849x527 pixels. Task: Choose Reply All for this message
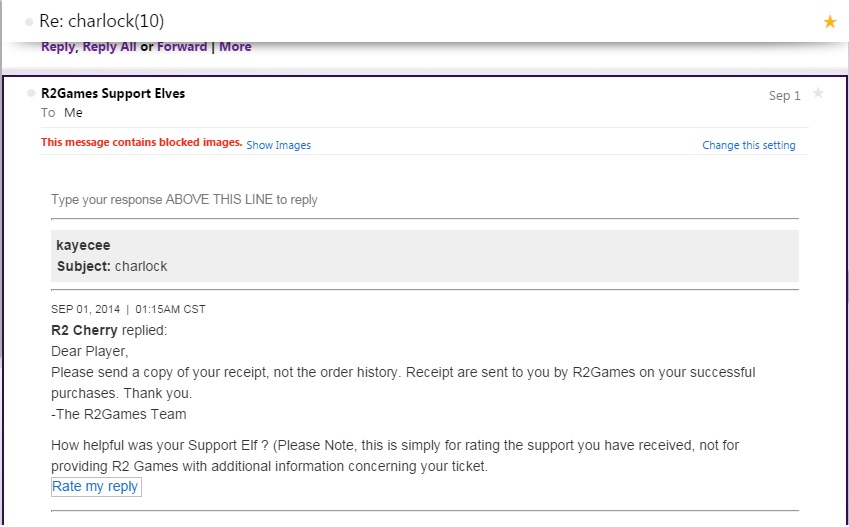[x=109, y=47]
